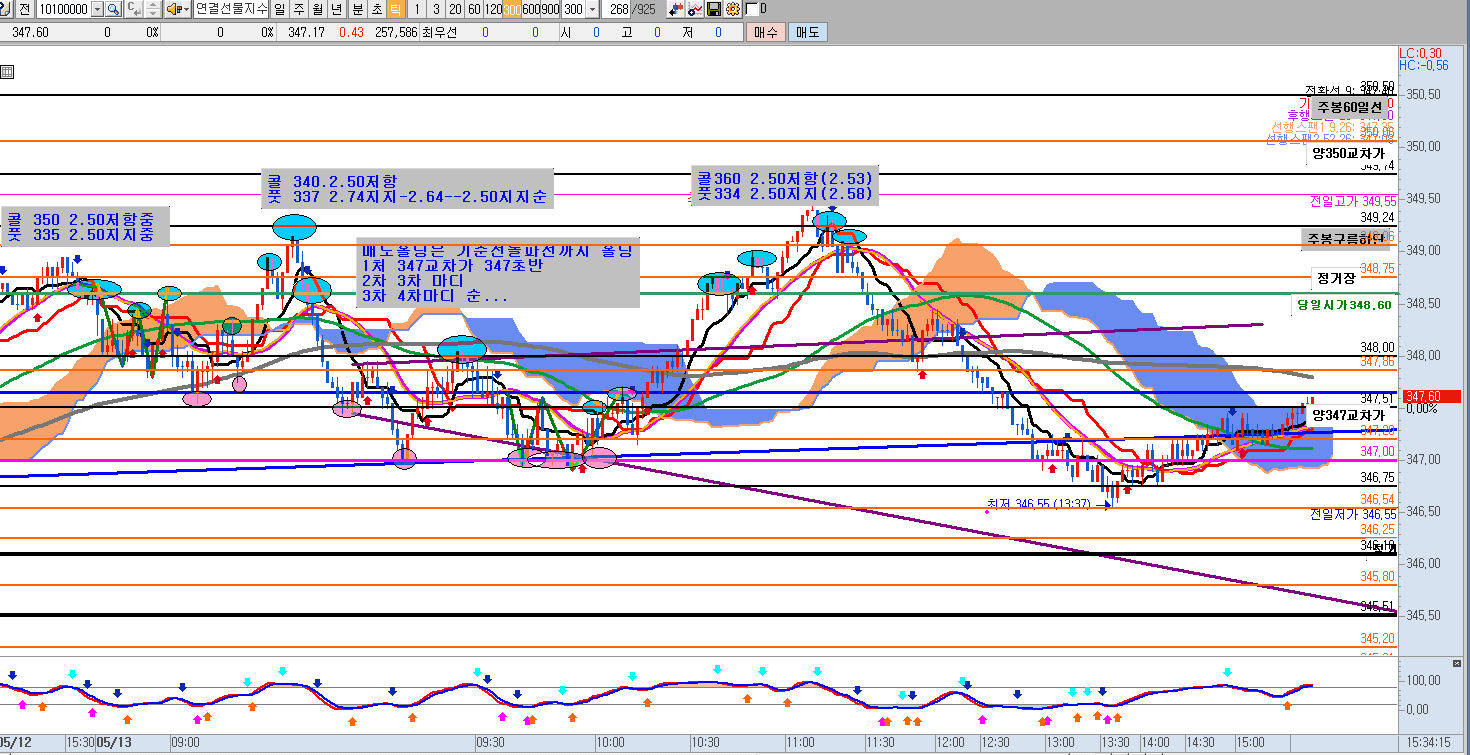Click the grayed C link icon
The height and width of the screenshot is (755, 1470).
[x=133, y=9]
